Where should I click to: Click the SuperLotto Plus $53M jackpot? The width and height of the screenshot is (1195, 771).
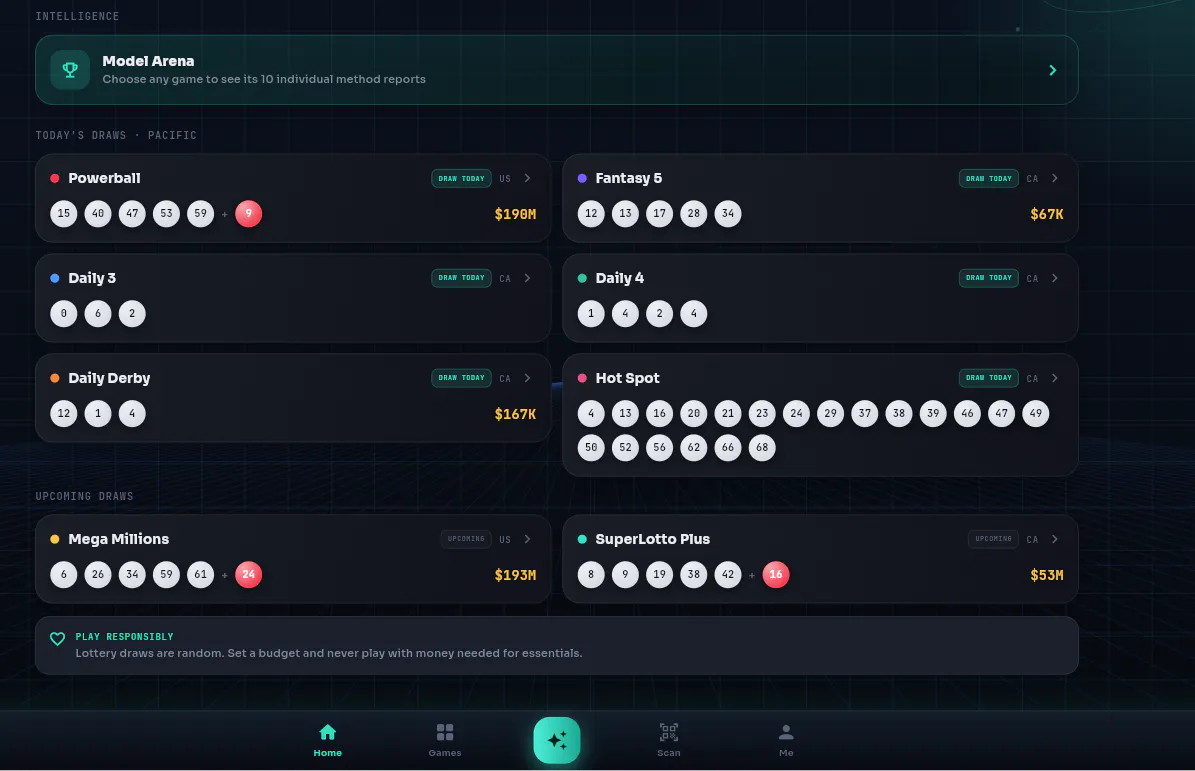click(1046, 575)
